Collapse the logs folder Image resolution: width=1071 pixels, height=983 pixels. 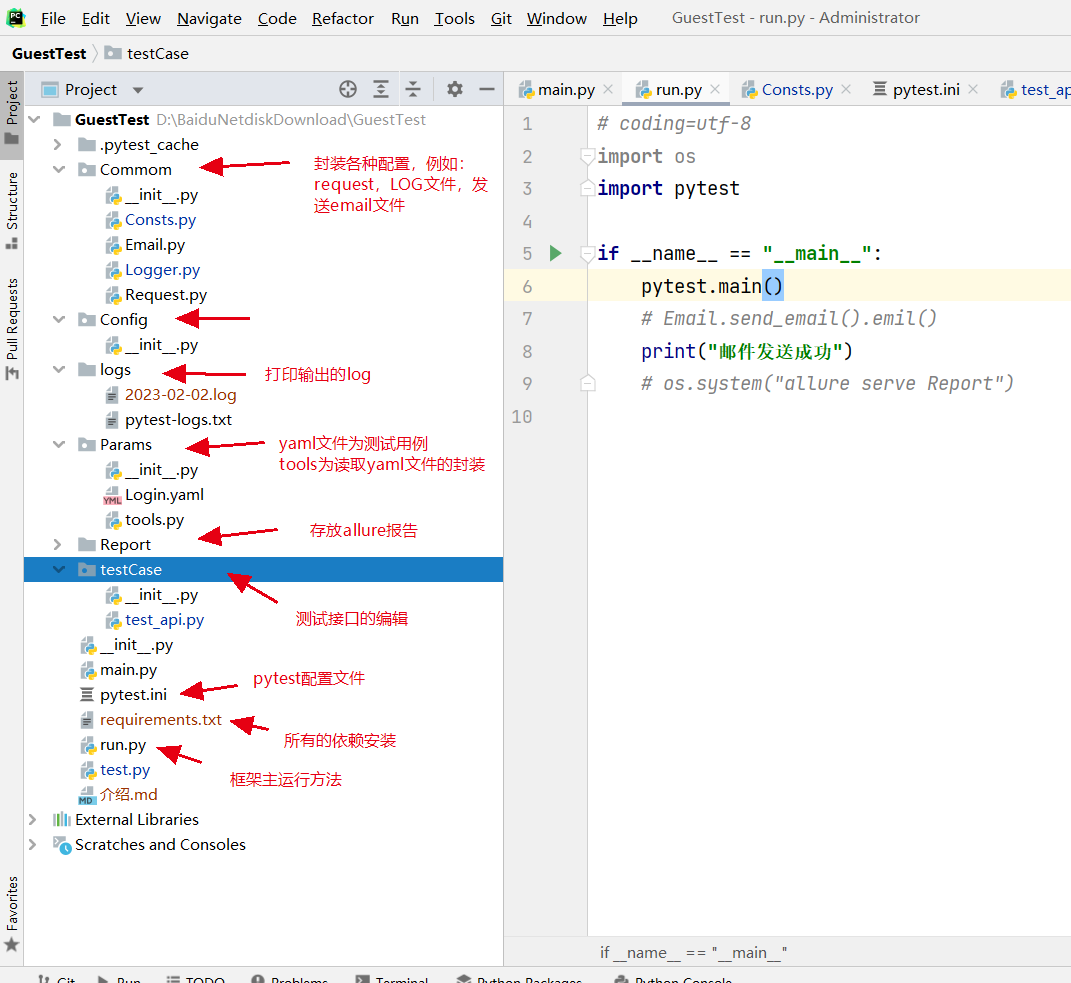tap(58, 370)
